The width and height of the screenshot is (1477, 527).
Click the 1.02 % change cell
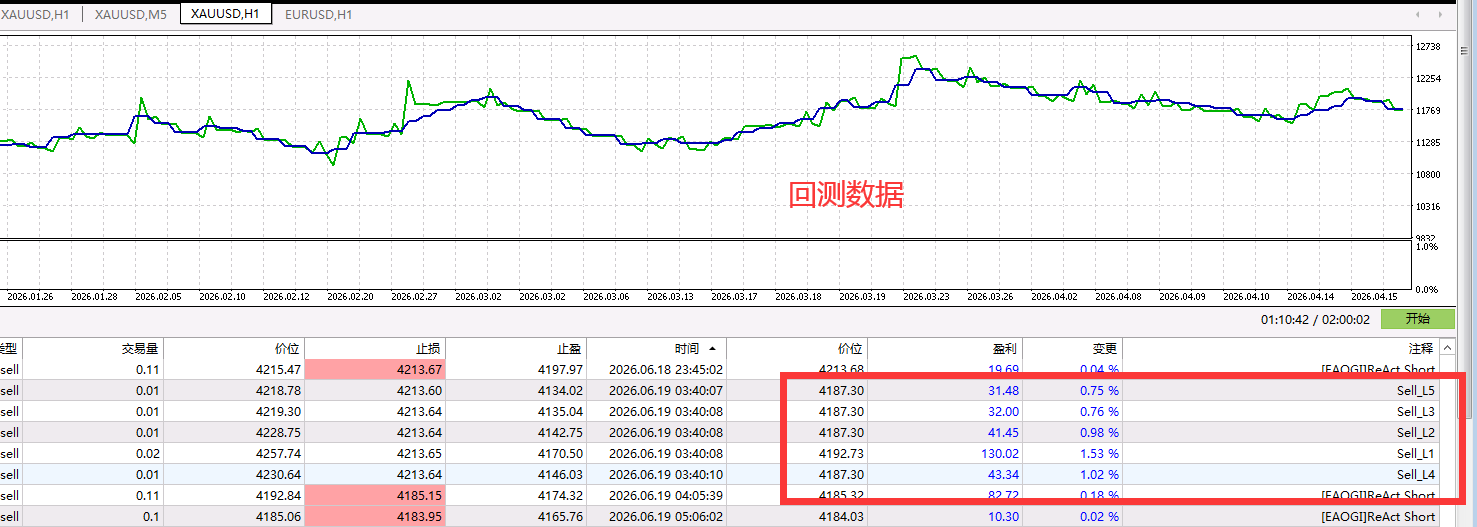tap(1099, 474)
